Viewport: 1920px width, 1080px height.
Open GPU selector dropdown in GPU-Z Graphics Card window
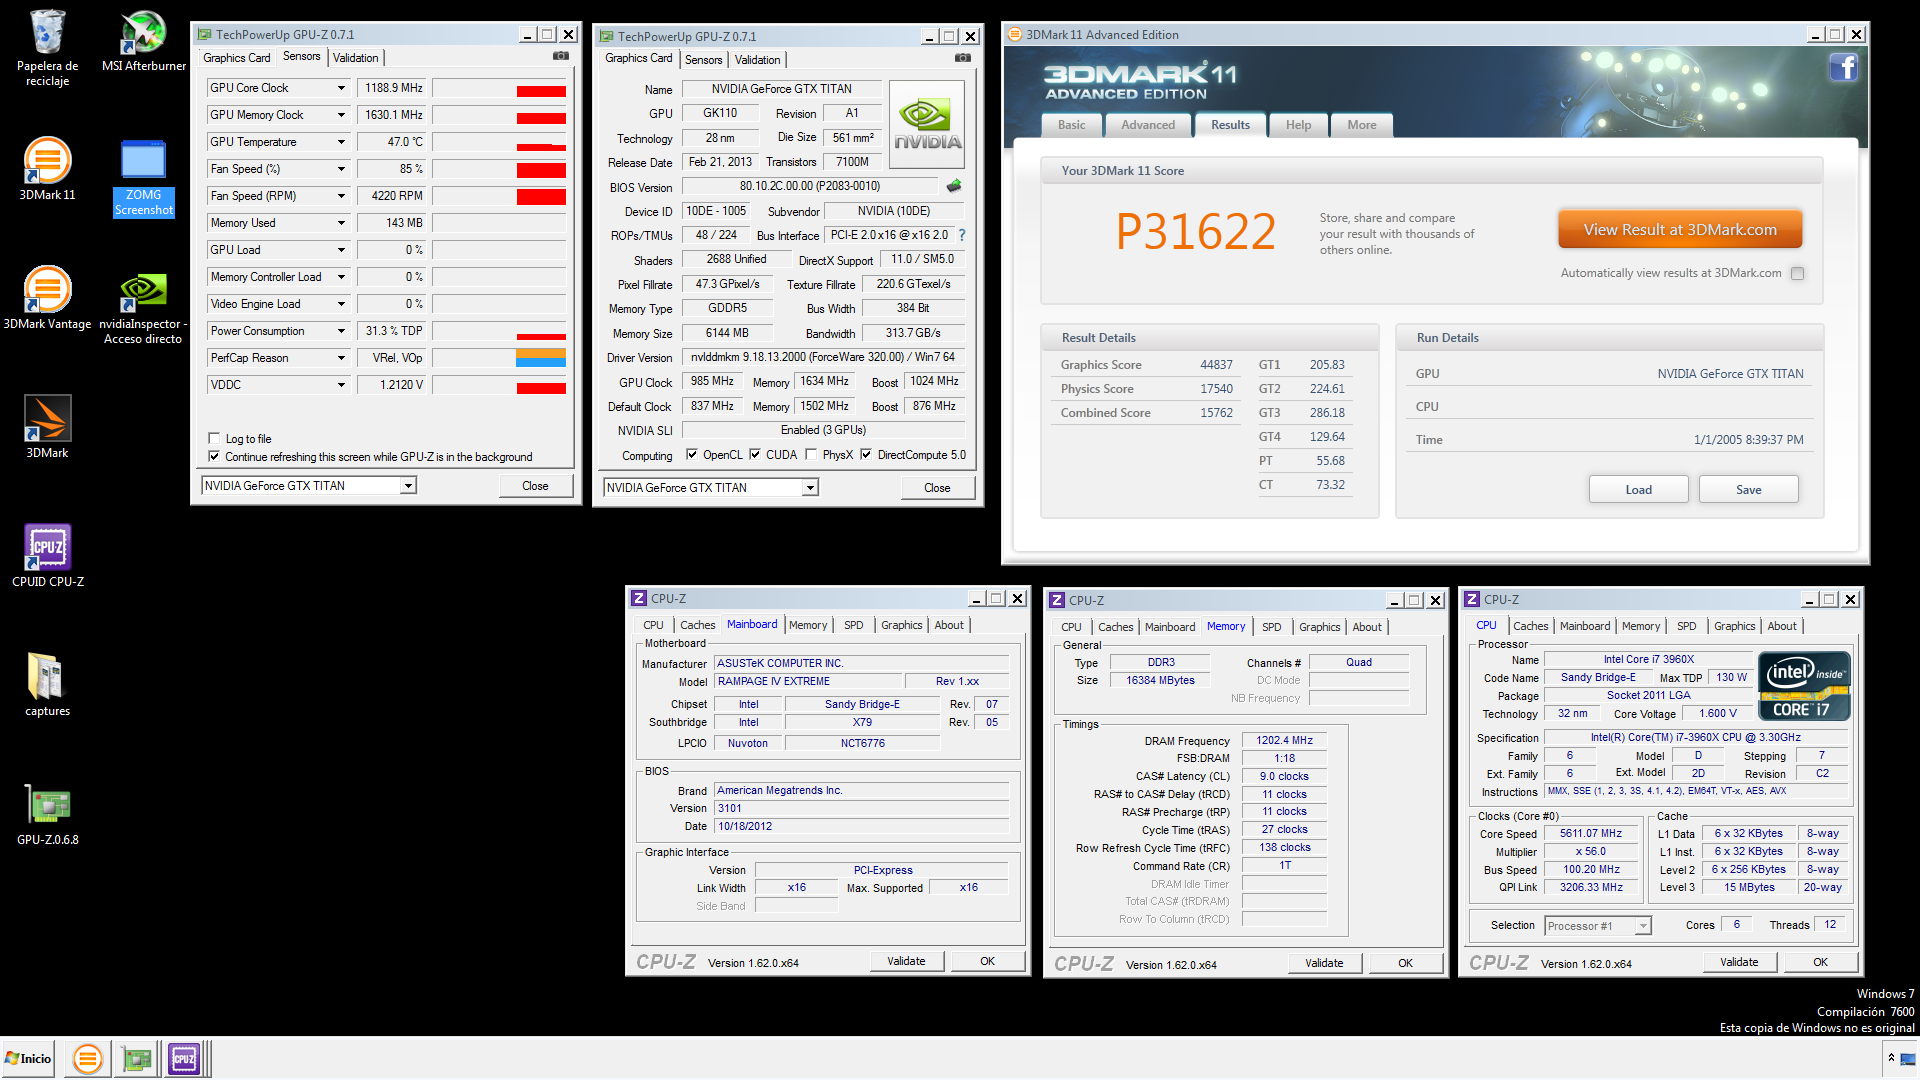click(x=810, y=488)
